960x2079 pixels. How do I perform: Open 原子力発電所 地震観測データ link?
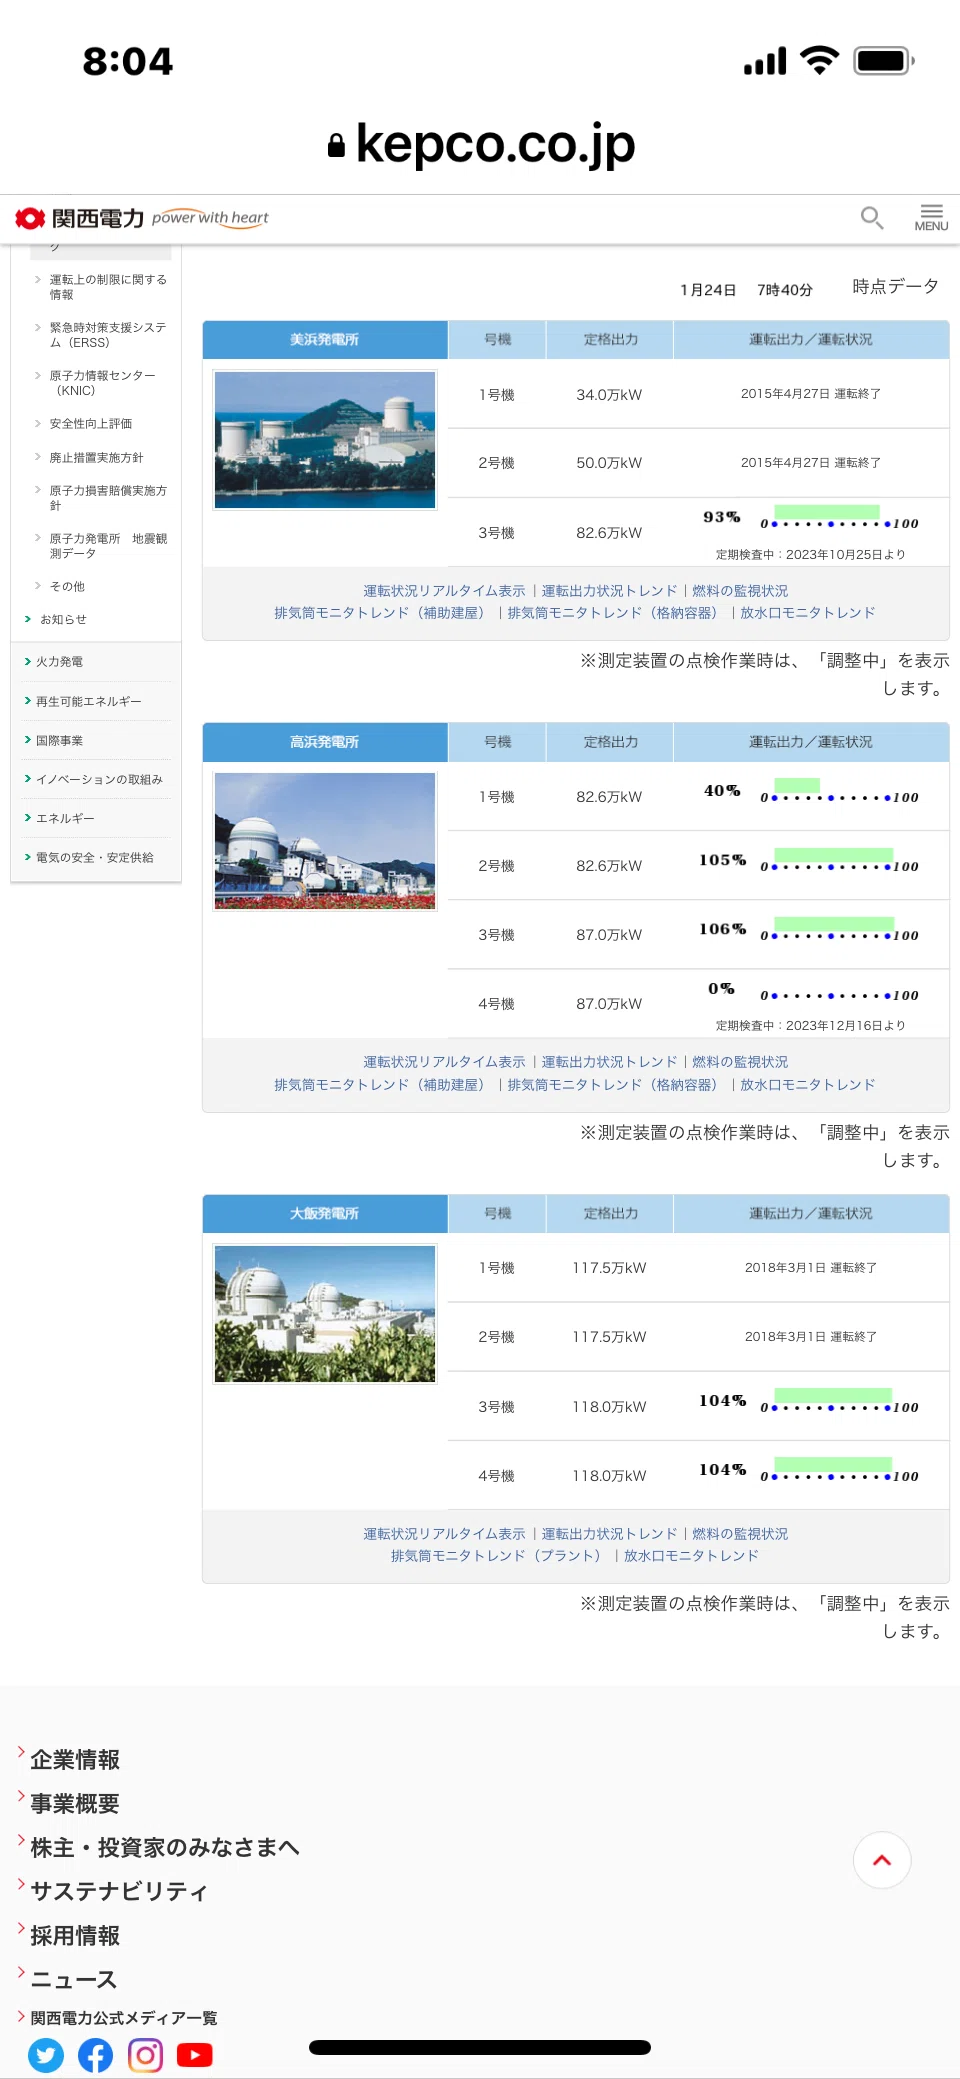(108, 546)
